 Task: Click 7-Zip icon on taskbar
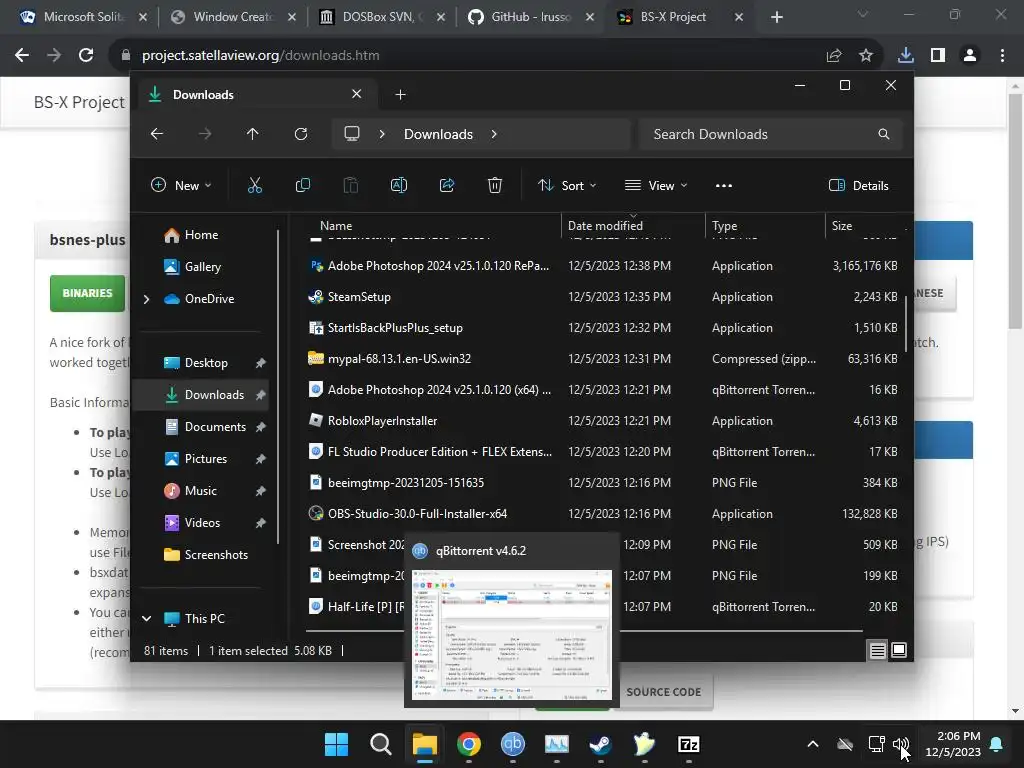coord(688,744)
